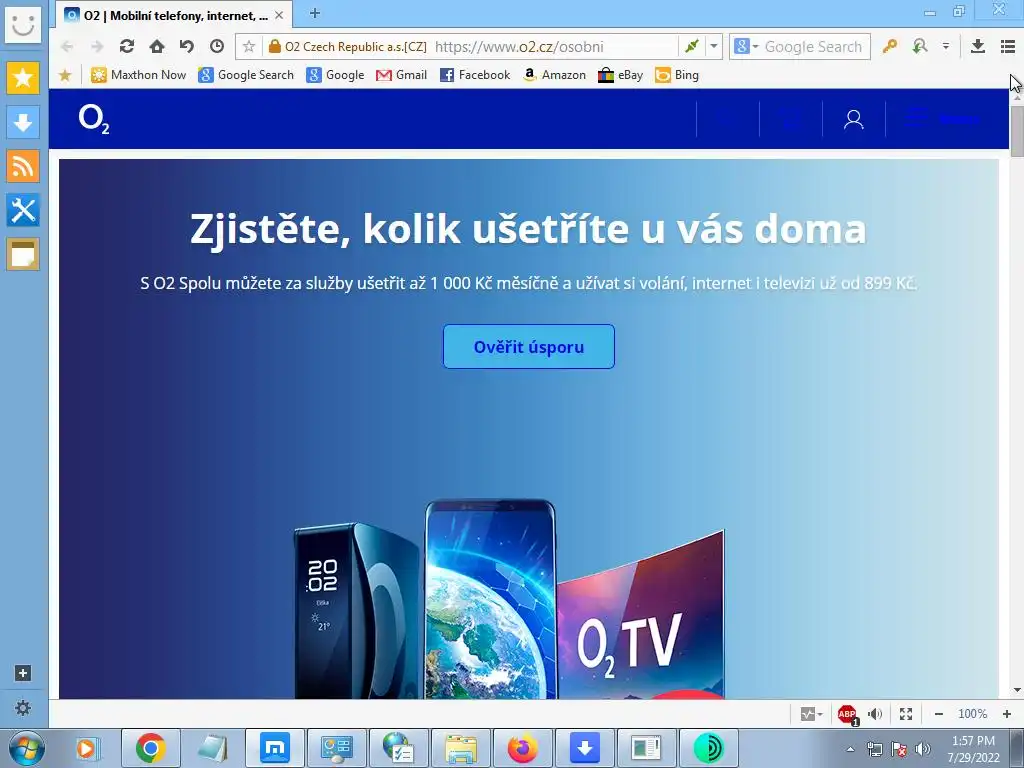Viewport: 1024px width, 768px height.
Task: Open the Bing bookmark
Action: pyautogui.click(x=677, y=75)
